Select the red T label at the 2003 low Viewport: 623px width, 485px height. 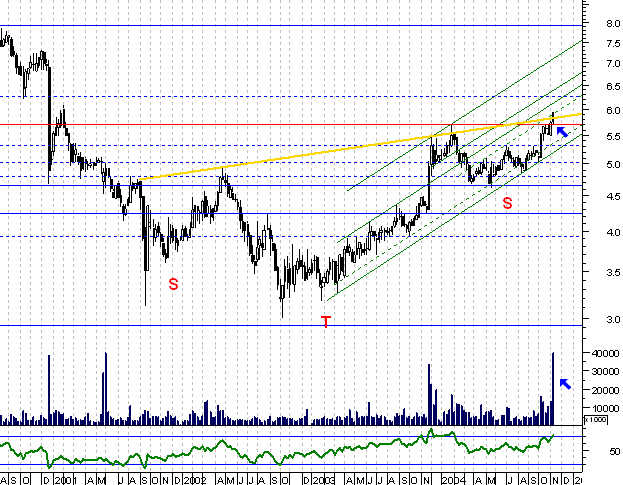[325, 321]
